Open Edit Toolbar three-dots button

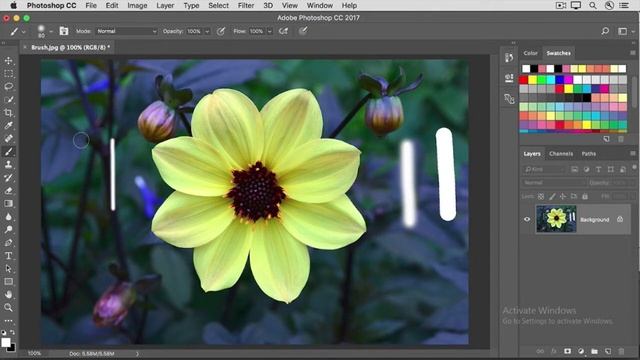(x=9, y=321)
